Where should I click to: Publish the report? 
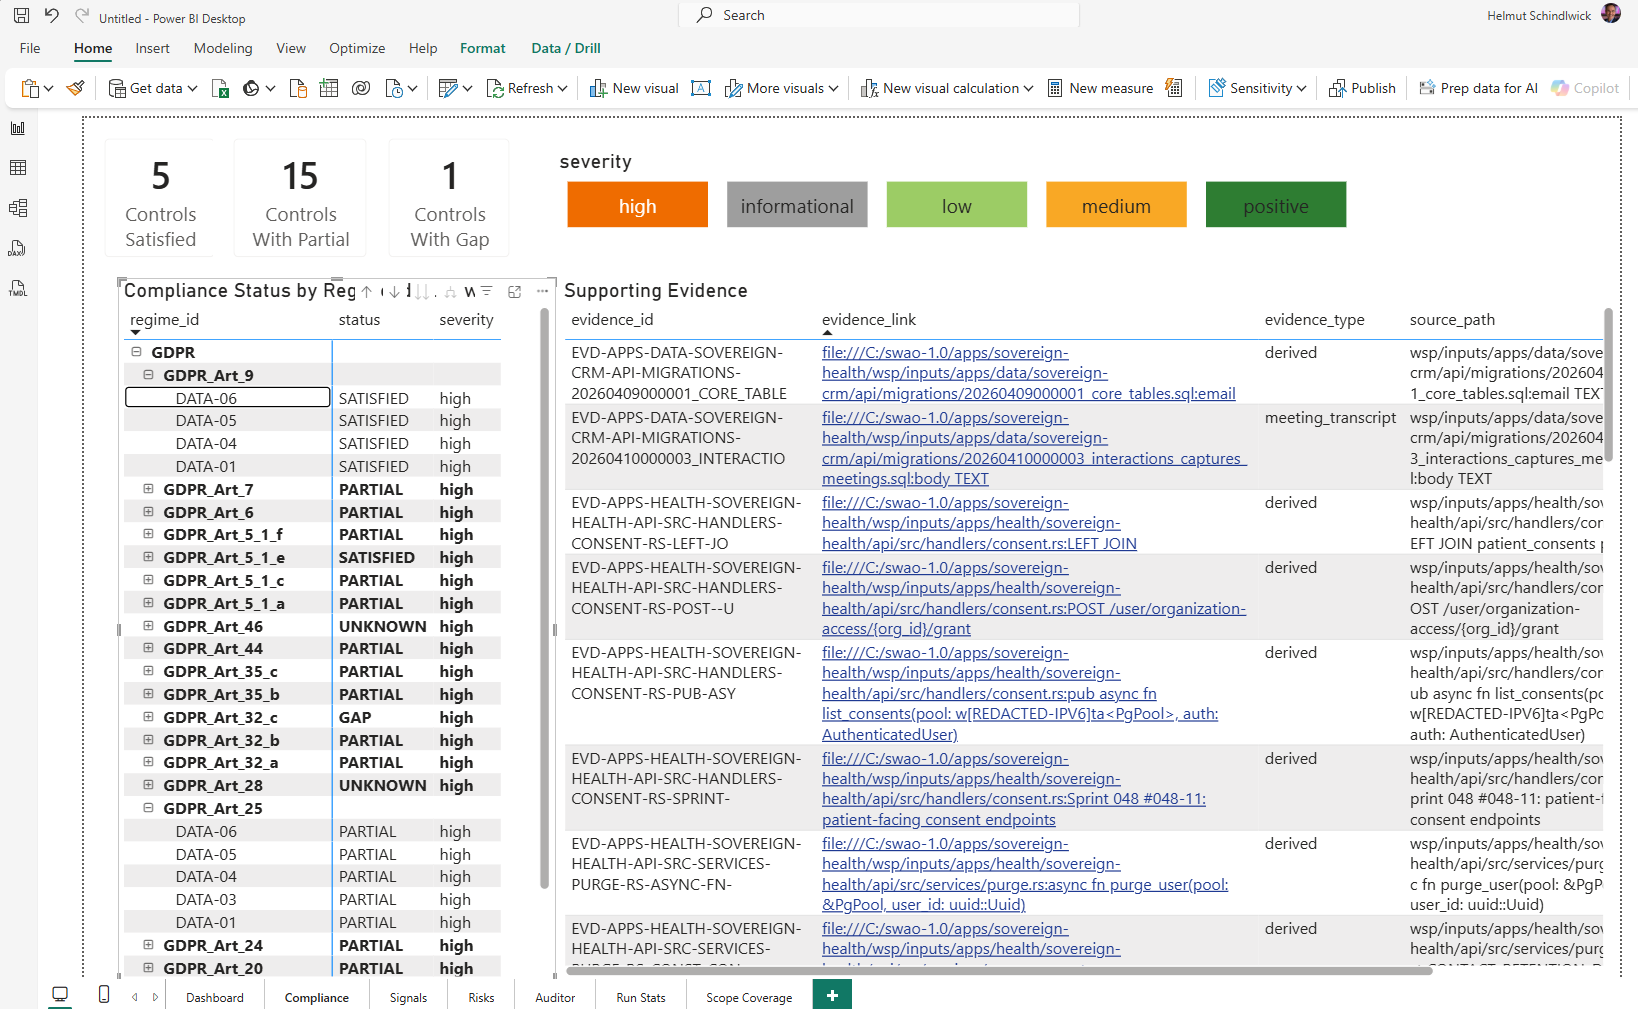pos(1362,88)
